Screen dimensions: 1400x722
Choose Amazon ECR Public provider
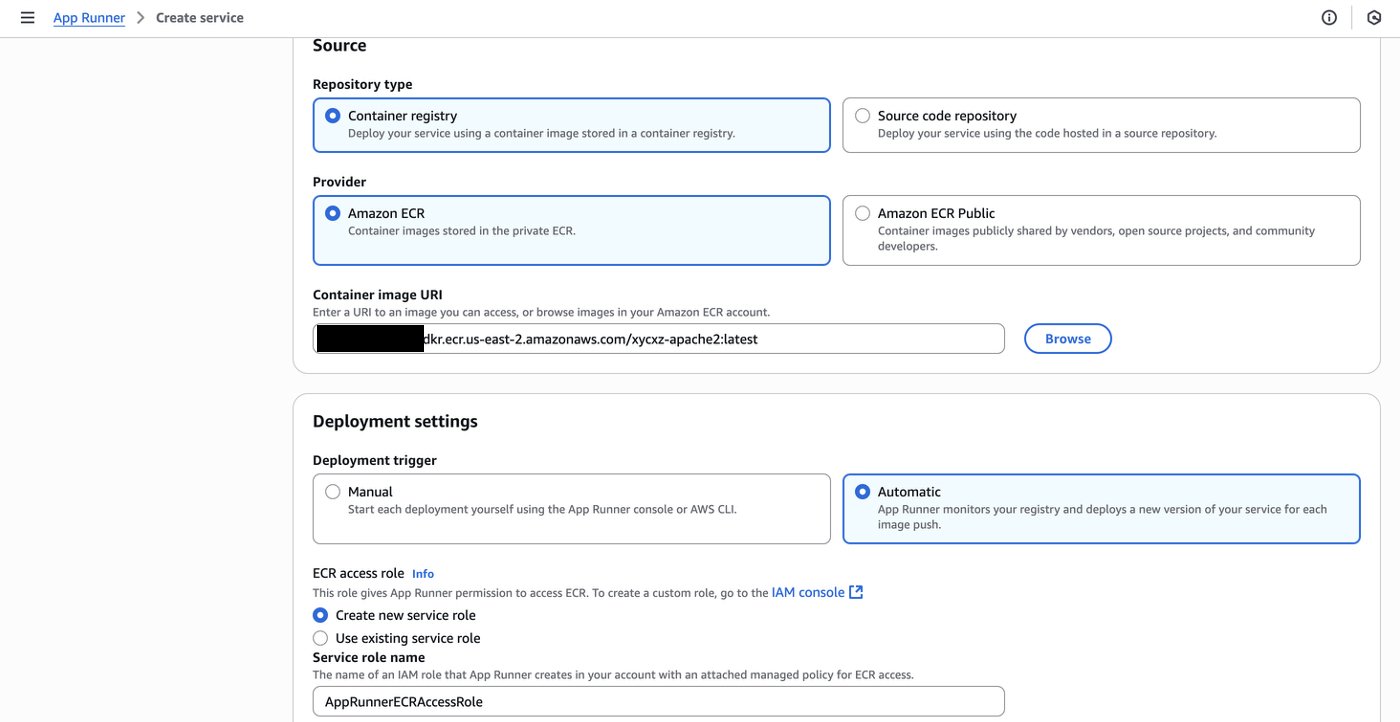click(862, 213)
